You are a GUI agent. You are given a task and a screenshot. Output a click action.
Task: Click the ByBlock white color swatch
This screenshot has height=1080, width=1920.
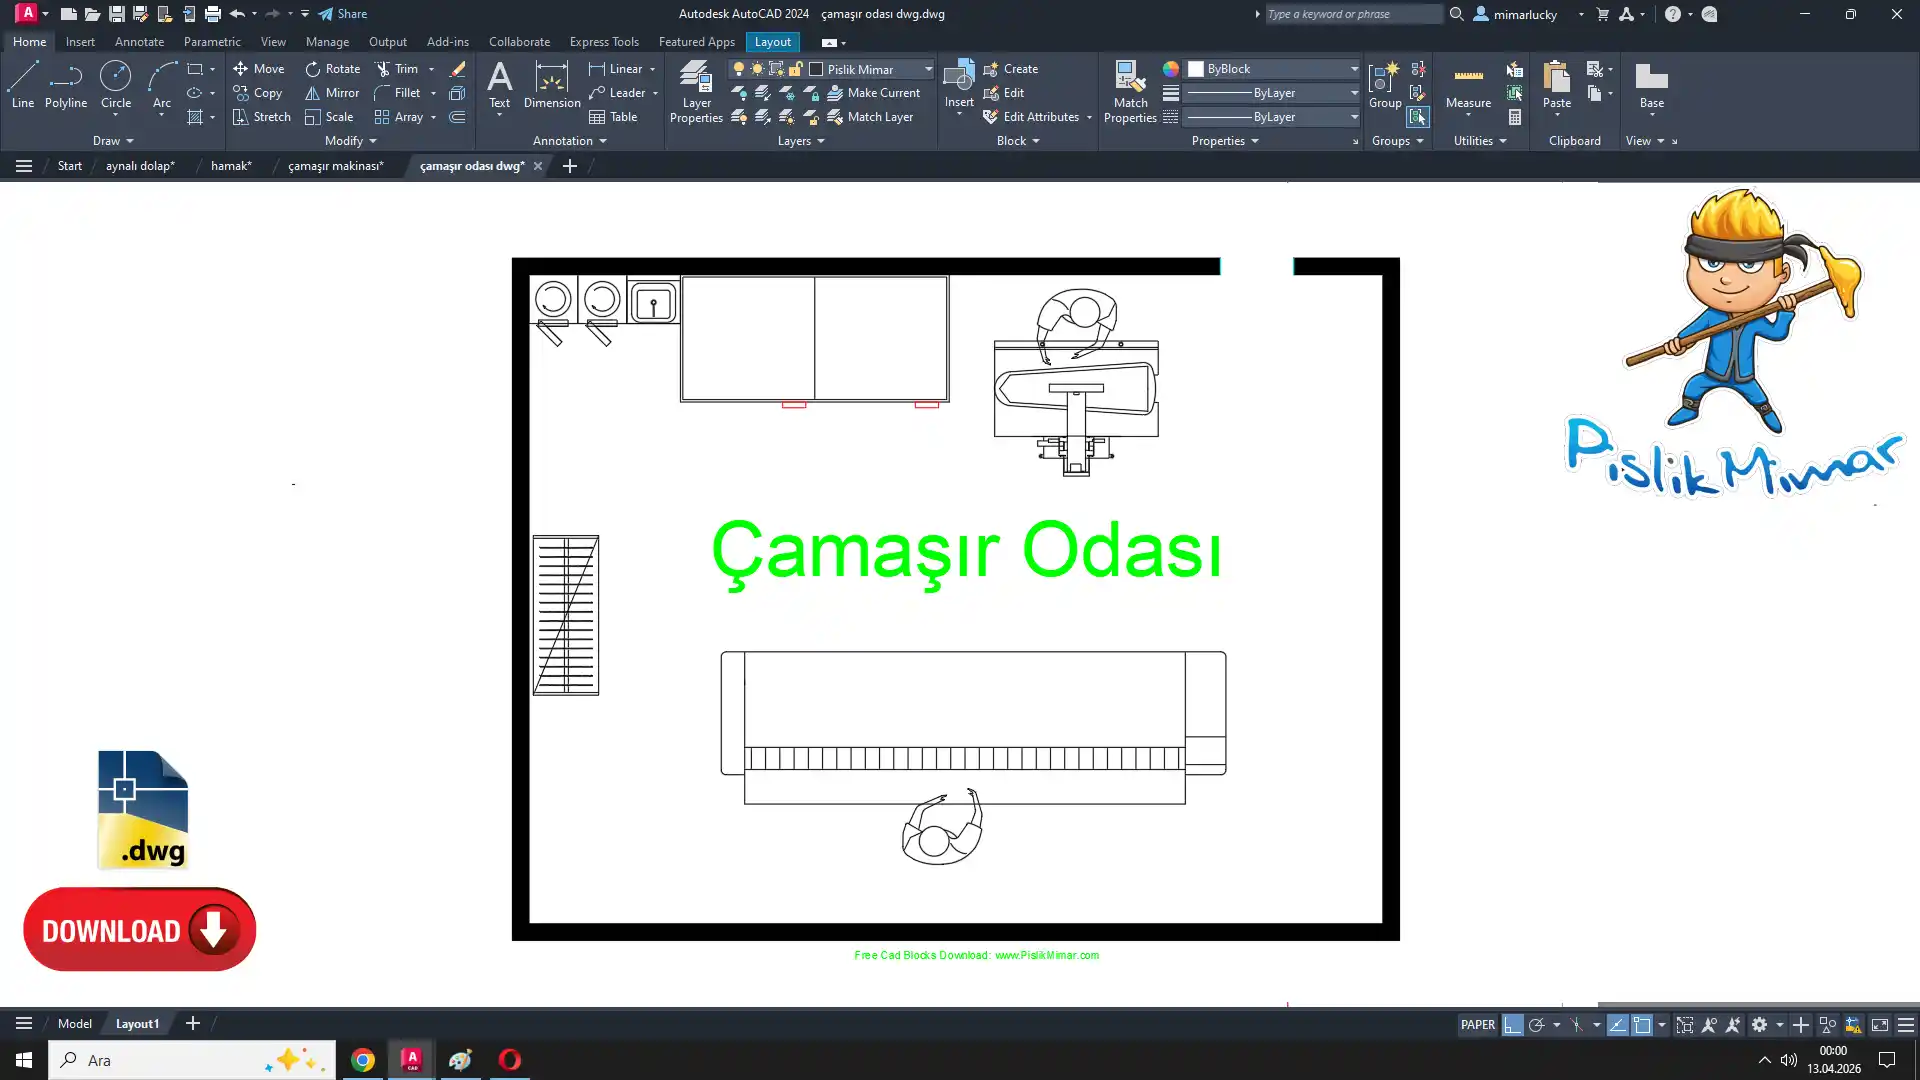point(1196,69)
